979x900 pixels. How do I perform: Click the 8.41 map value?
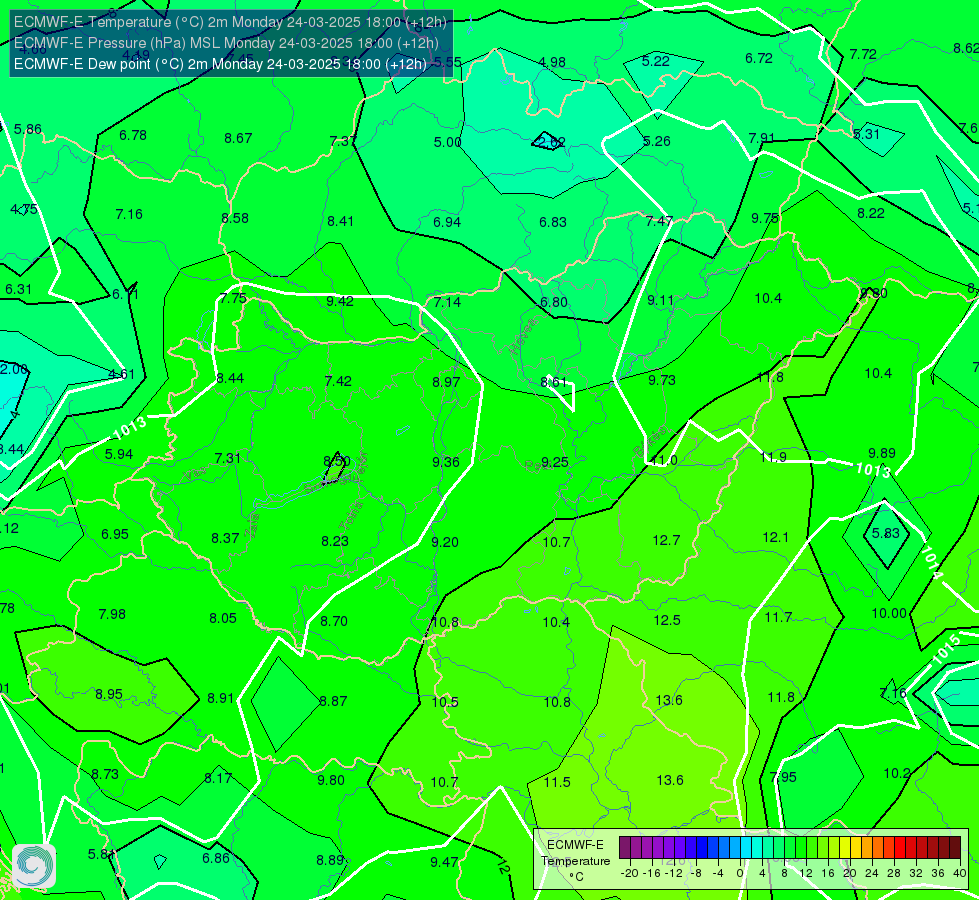pyautogui.click(x=340, y=221)
